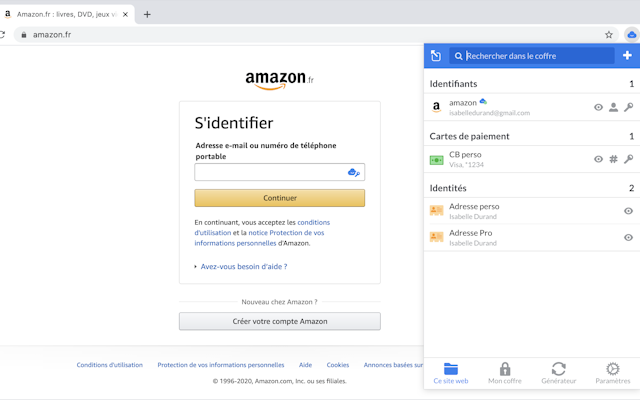Copy security code of CB perso card
Viewport: 640px width, 400px height.
point(628,159)
